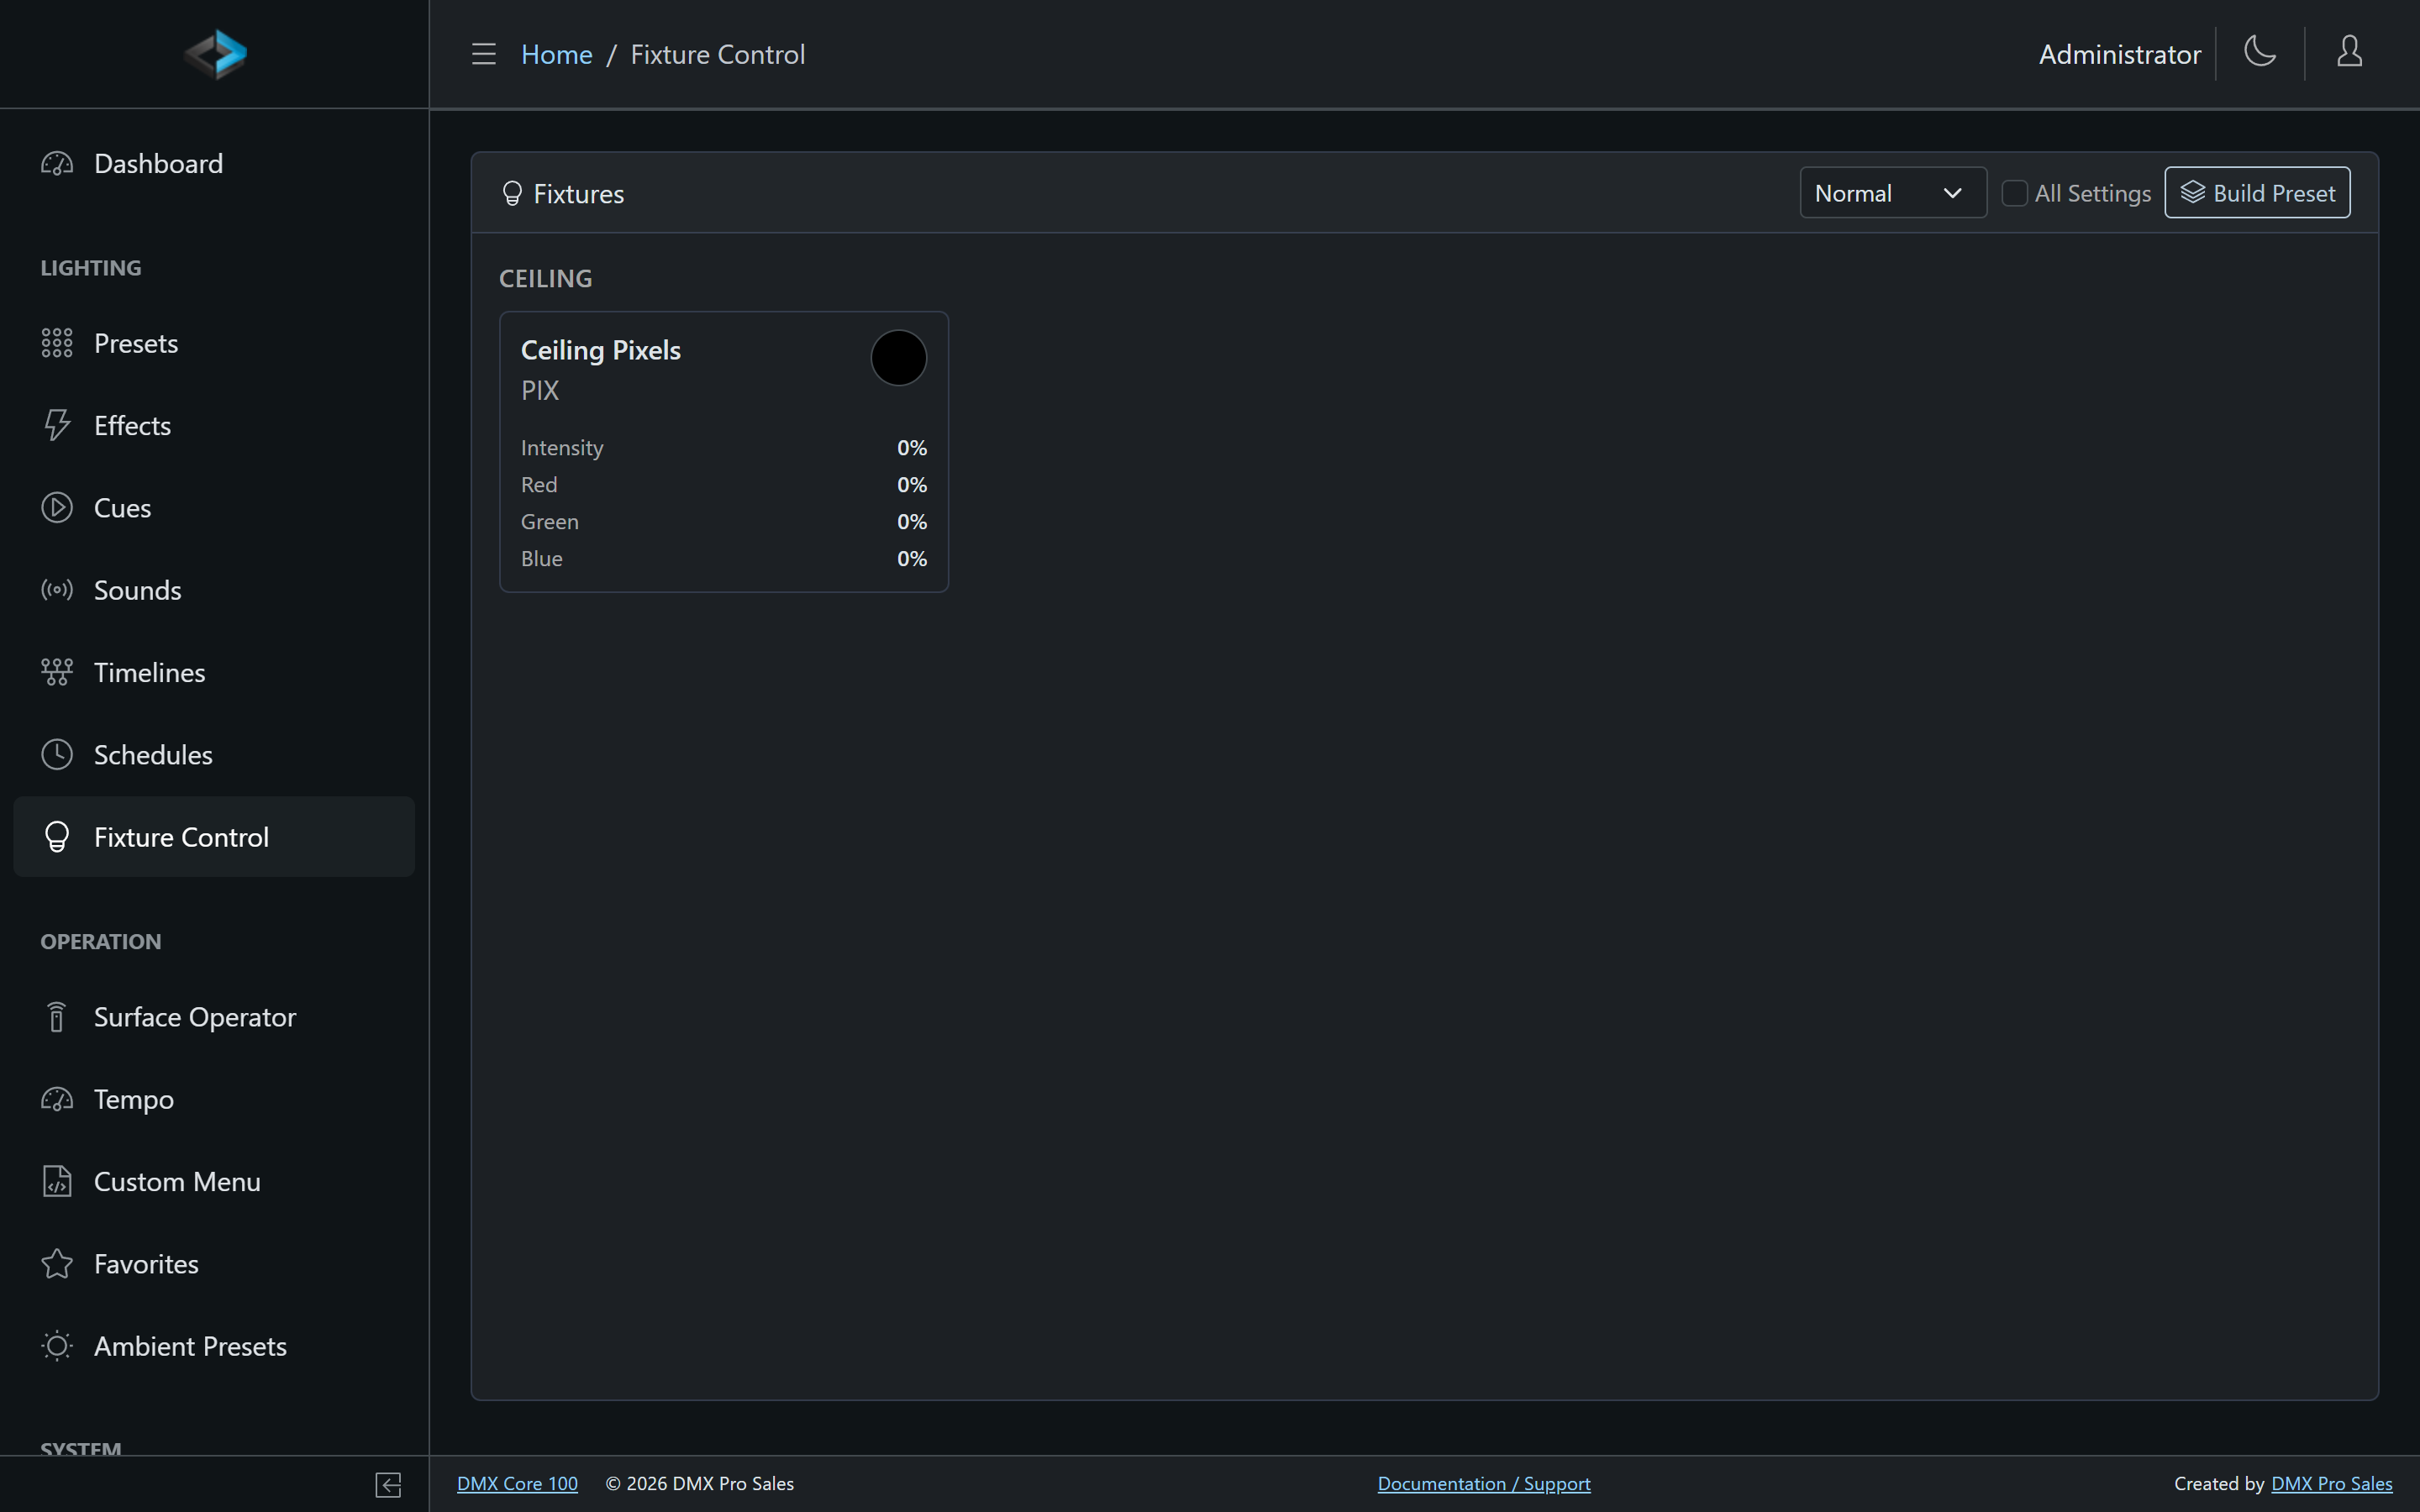The height and width of the screenshot is (1512, 2420).
Task: Click the Intensity channel label
Action: tap(562, 448)
